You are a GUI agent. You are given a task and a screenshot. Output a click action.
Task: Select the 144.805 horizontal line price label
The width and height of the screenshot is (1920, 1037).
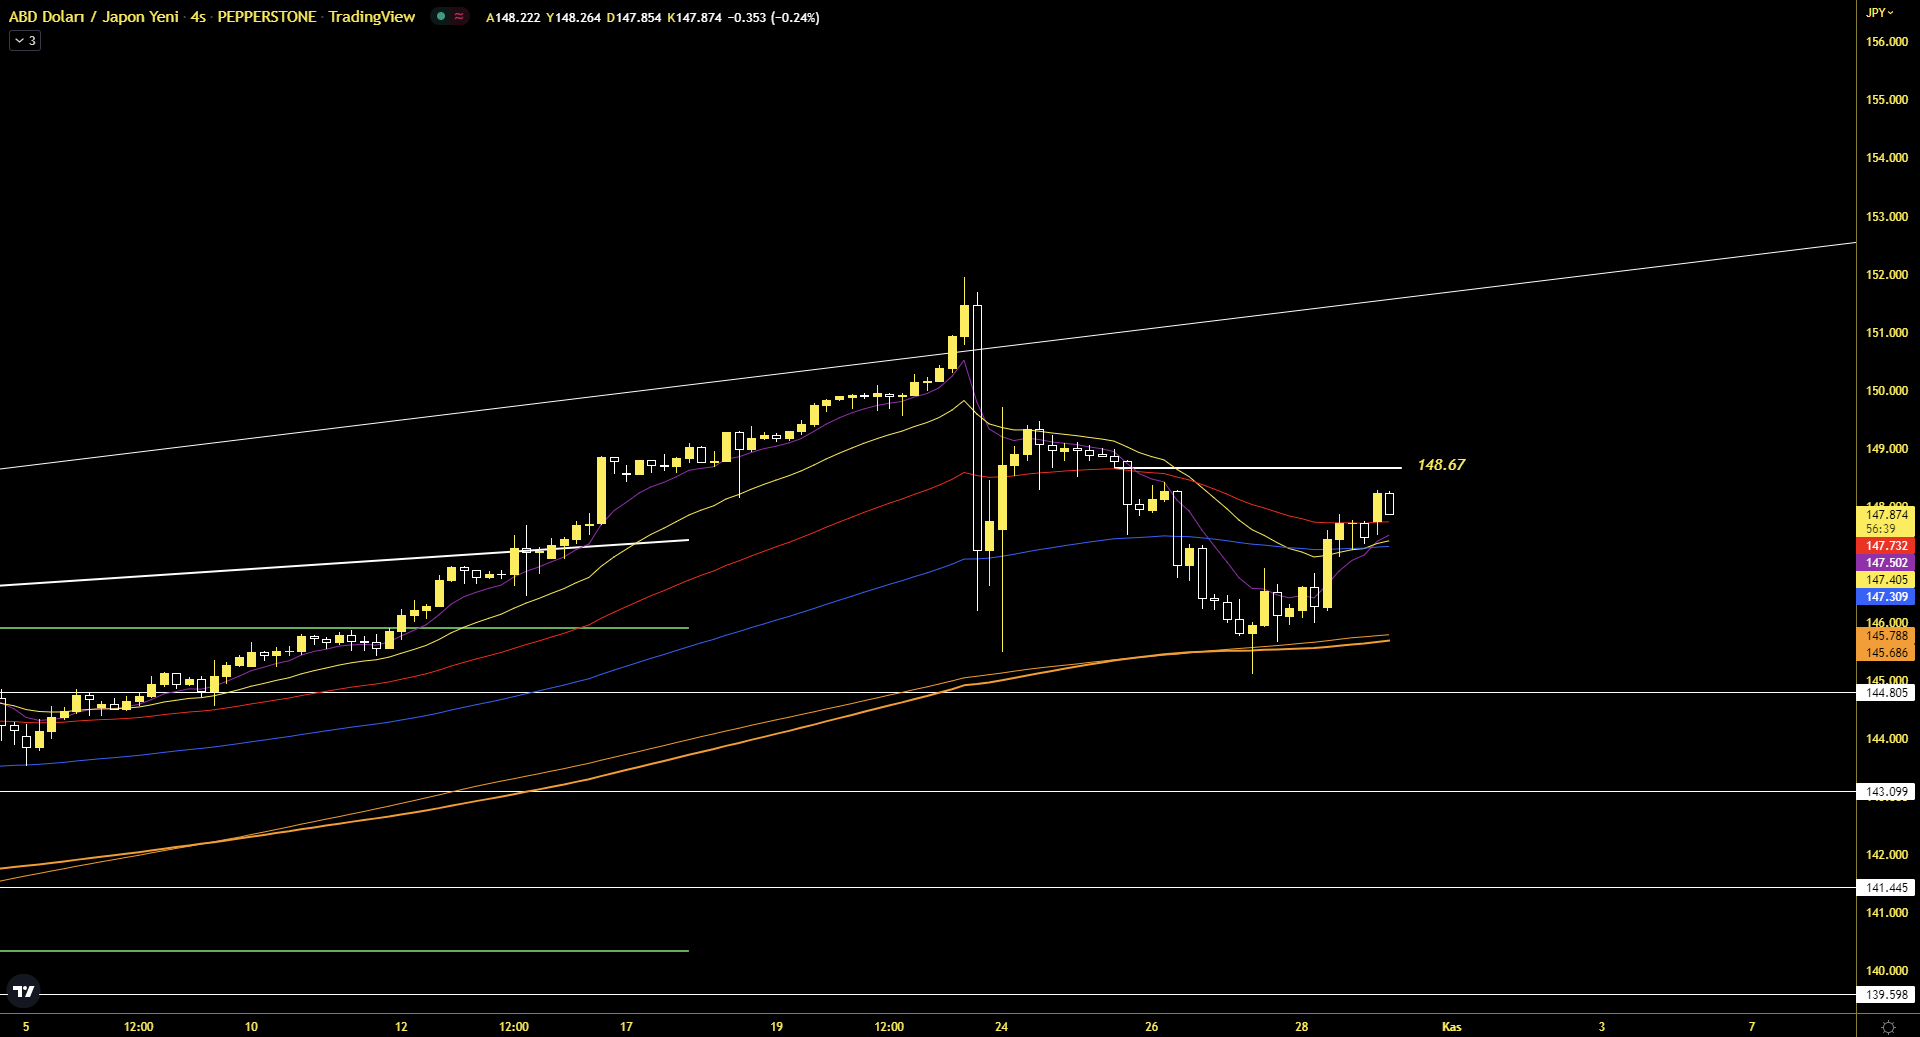coord(1886,693)
